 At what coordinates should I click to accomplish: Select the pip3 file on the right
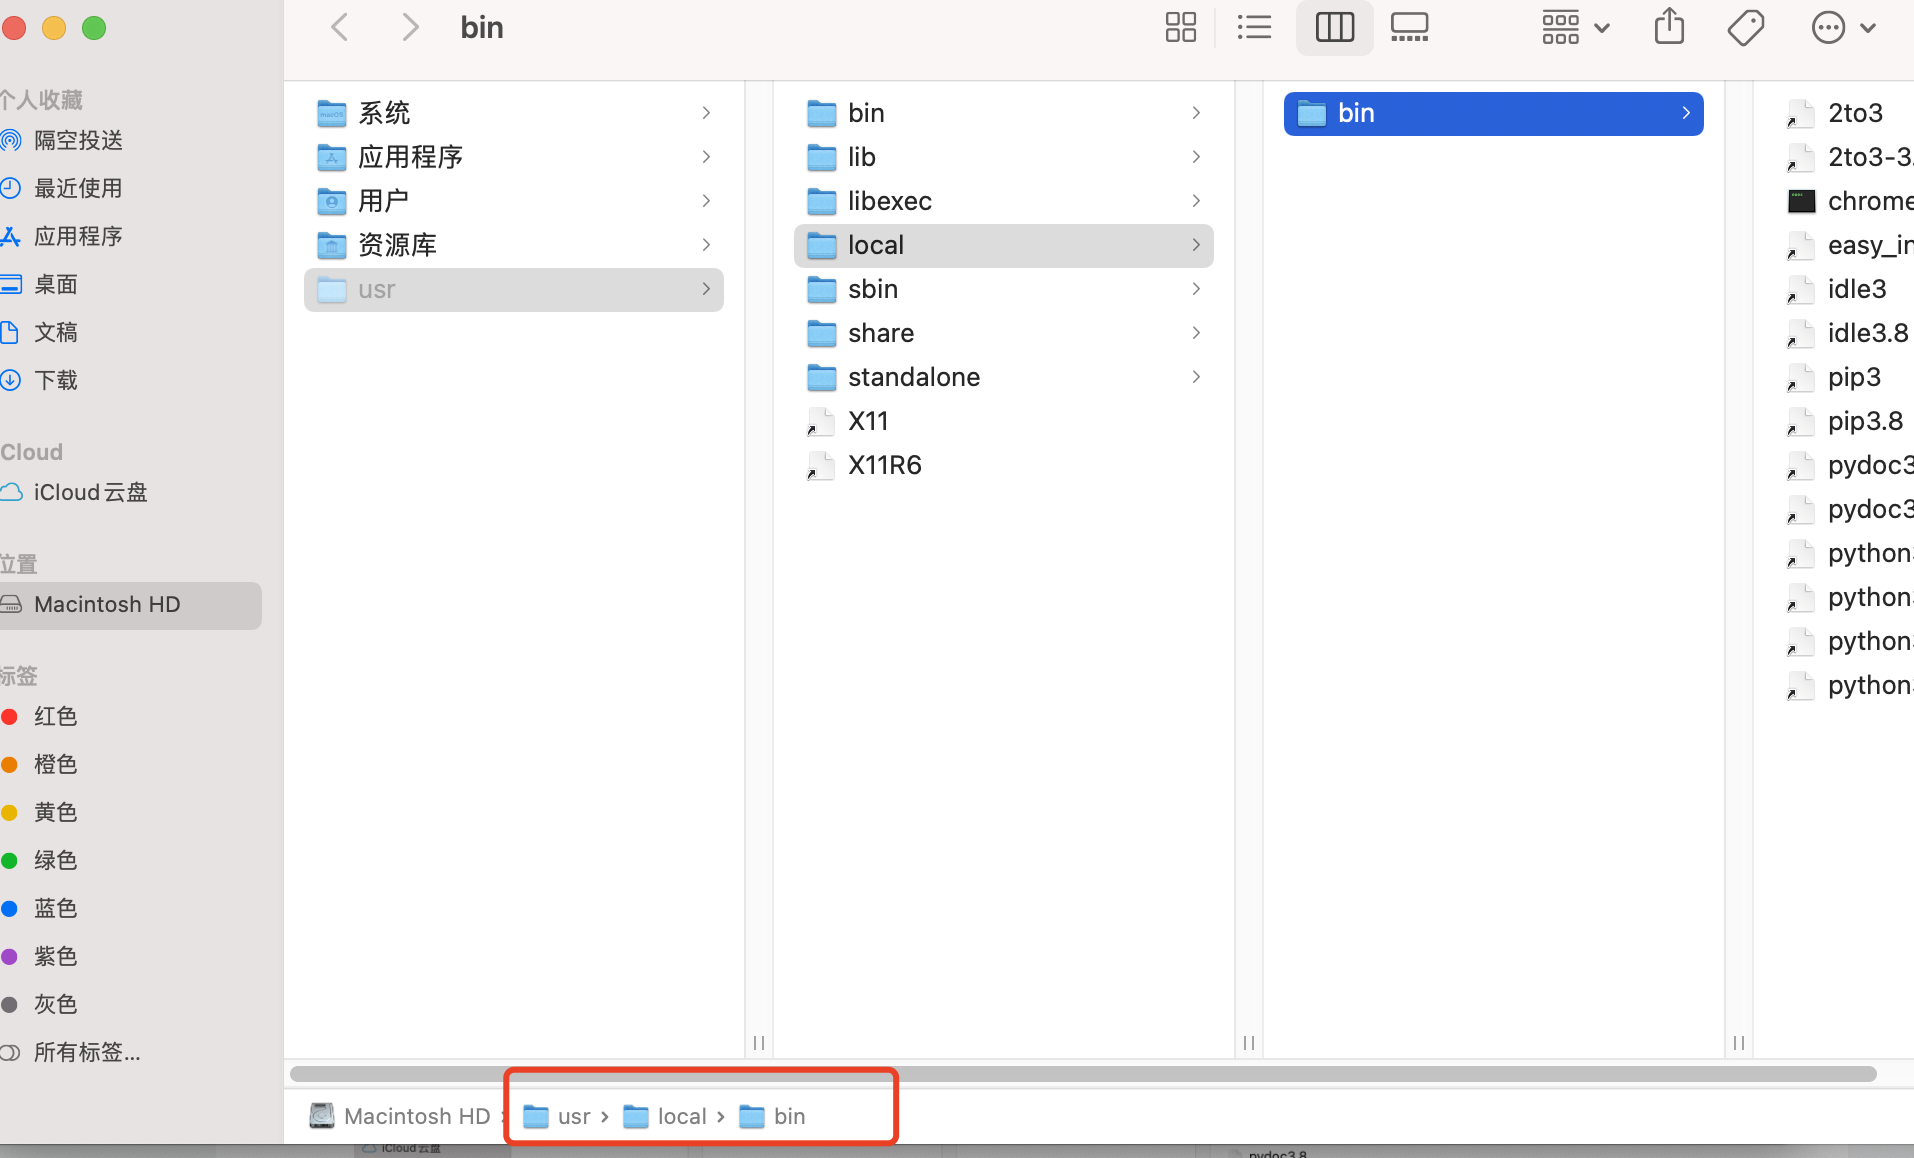pos(1855,377)
